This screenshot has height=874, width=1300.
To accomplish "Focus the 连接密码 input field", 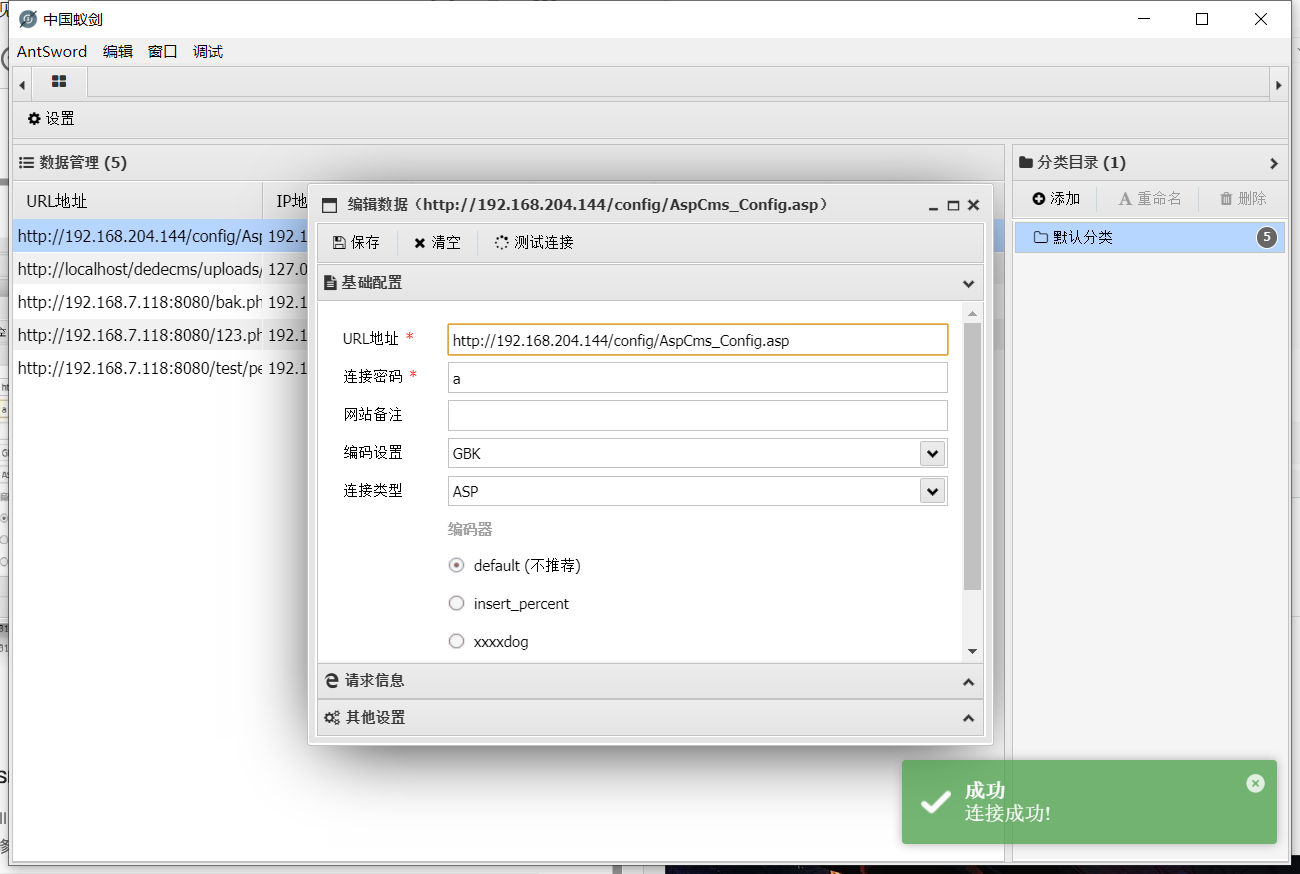I will tap(697, 378).
